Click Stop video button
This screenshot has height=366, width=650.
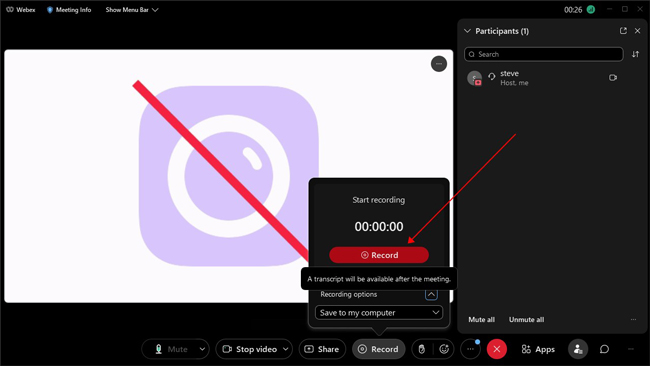(x=249, y=349)
